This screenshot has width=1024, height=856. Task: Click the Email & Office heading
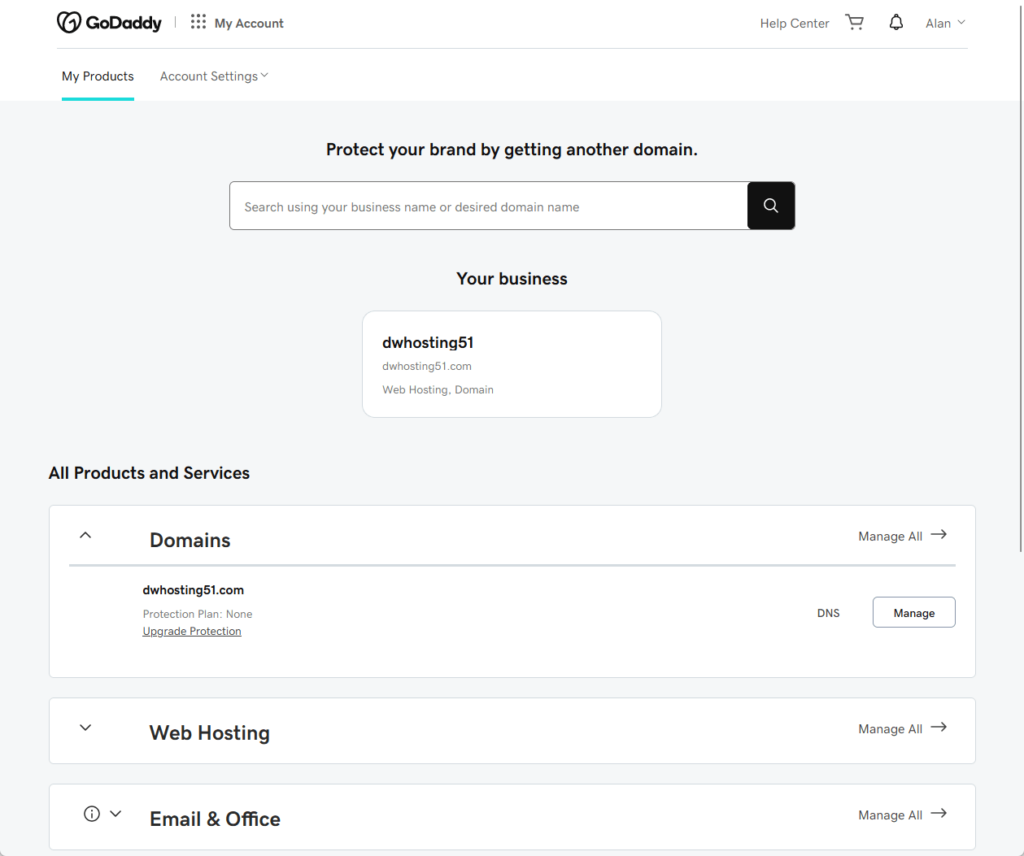coord(215,819)
